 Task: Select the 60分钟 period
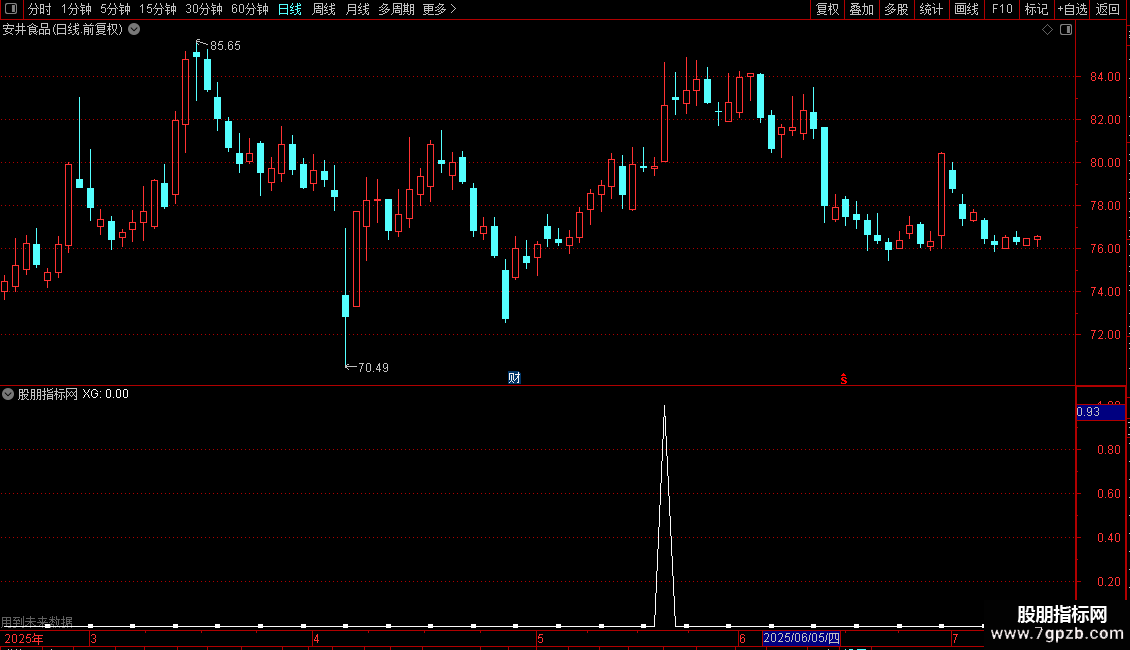coord(249,9)
